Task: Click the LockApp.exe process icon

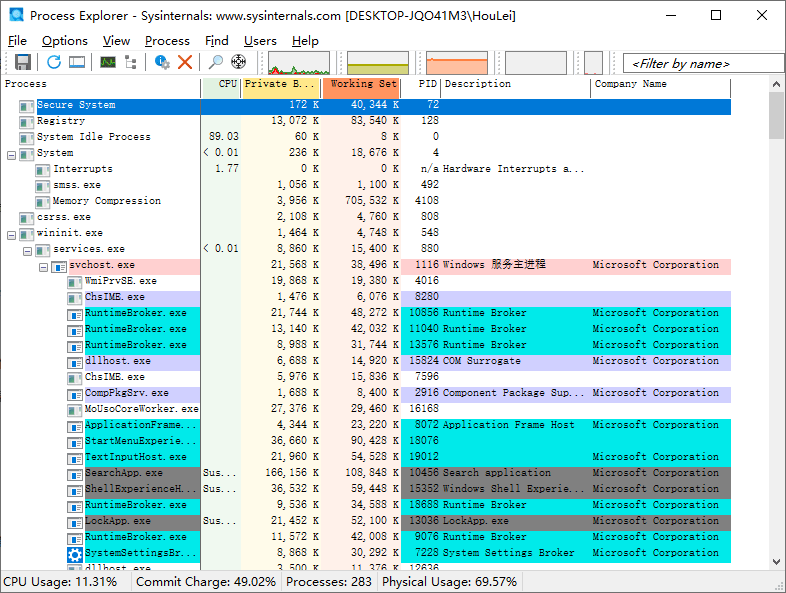Action: 75,522
